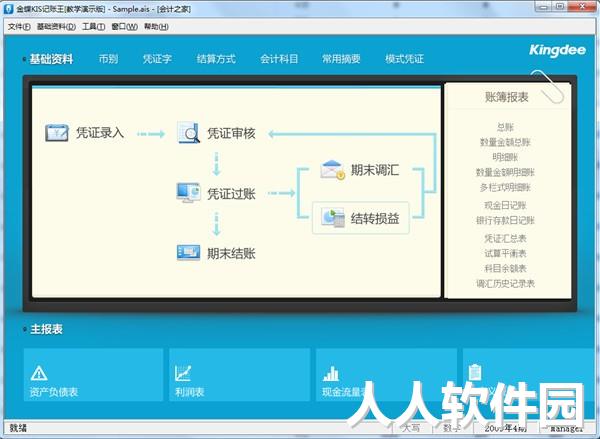Viewport: 600px width, 439px height.
Task: Open the 调汇历史记录表 report link
Action: tap(505, 284)
